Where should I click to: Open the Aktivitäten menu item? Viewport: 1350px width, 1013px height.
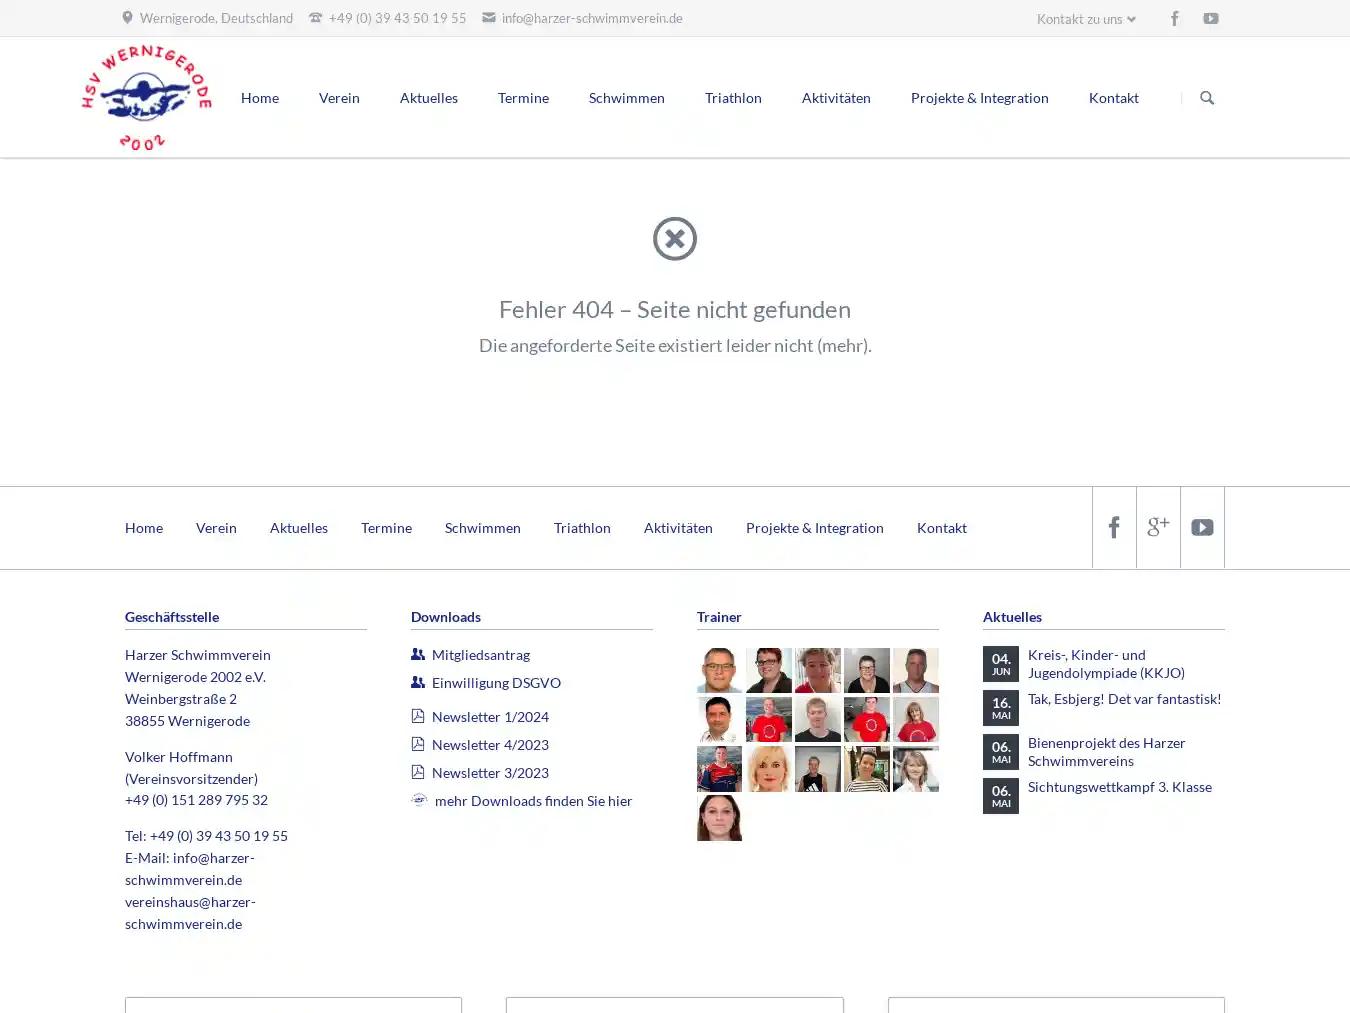point(836,97)
